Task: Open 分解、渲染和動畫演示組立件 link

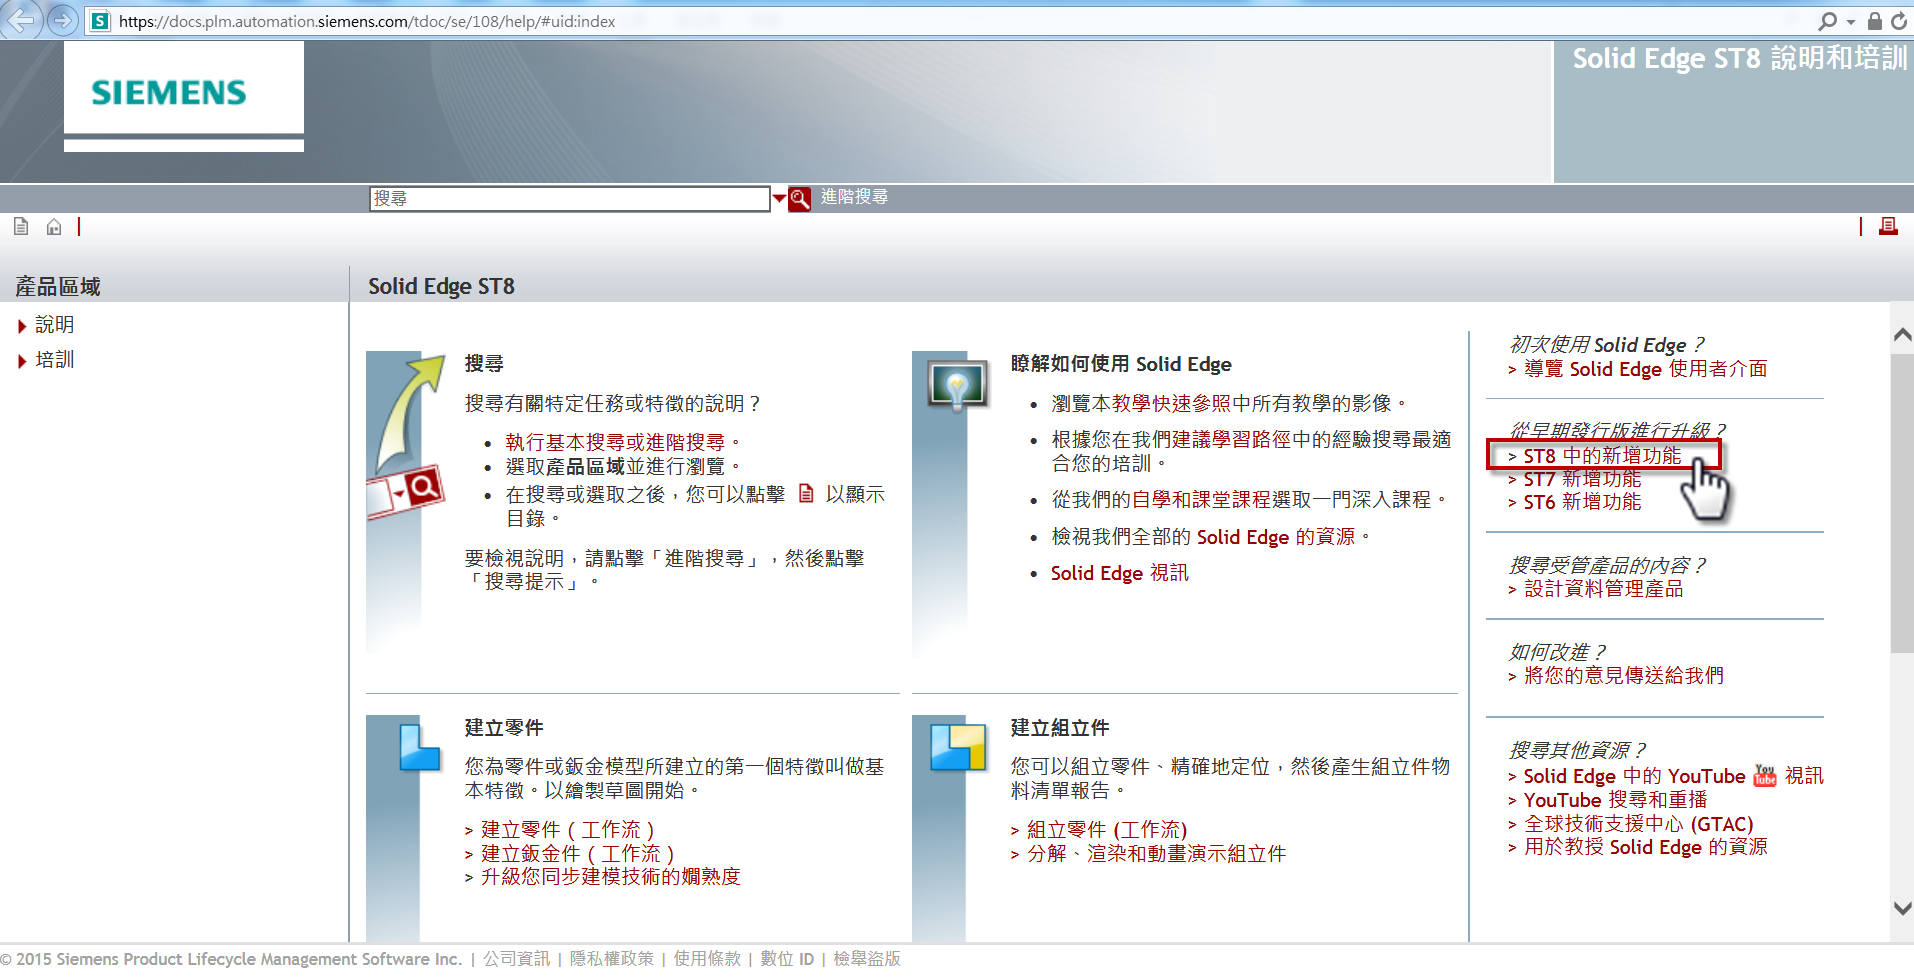Action: pyautogui.click(x=1157, y=854)
